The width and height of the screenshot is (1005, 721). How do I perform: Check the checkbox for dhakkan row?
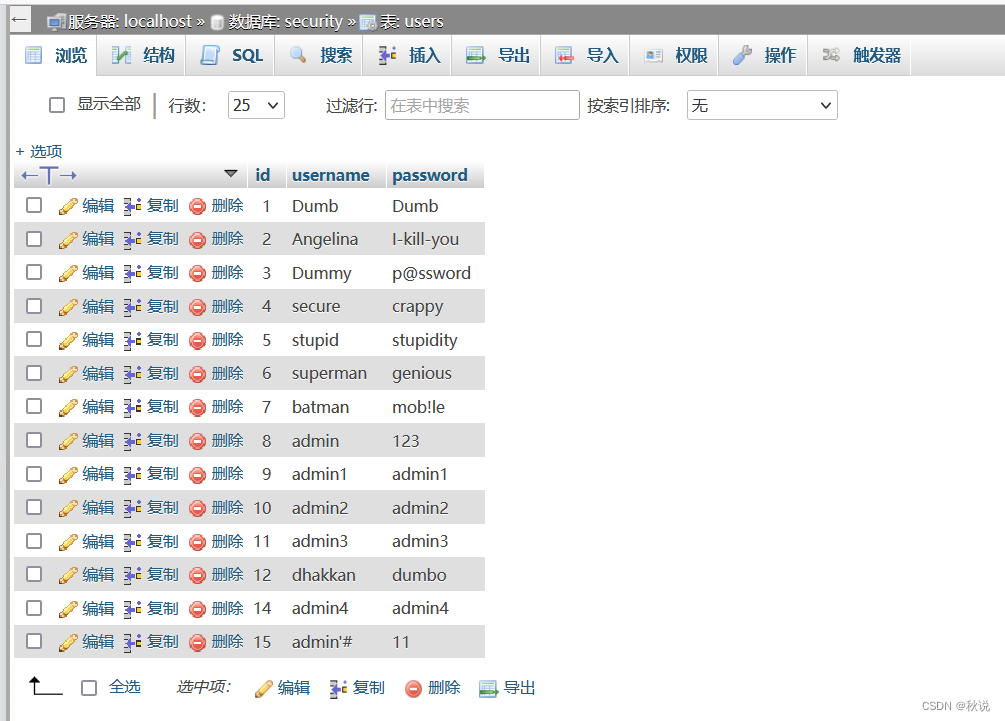click(34, 574)
